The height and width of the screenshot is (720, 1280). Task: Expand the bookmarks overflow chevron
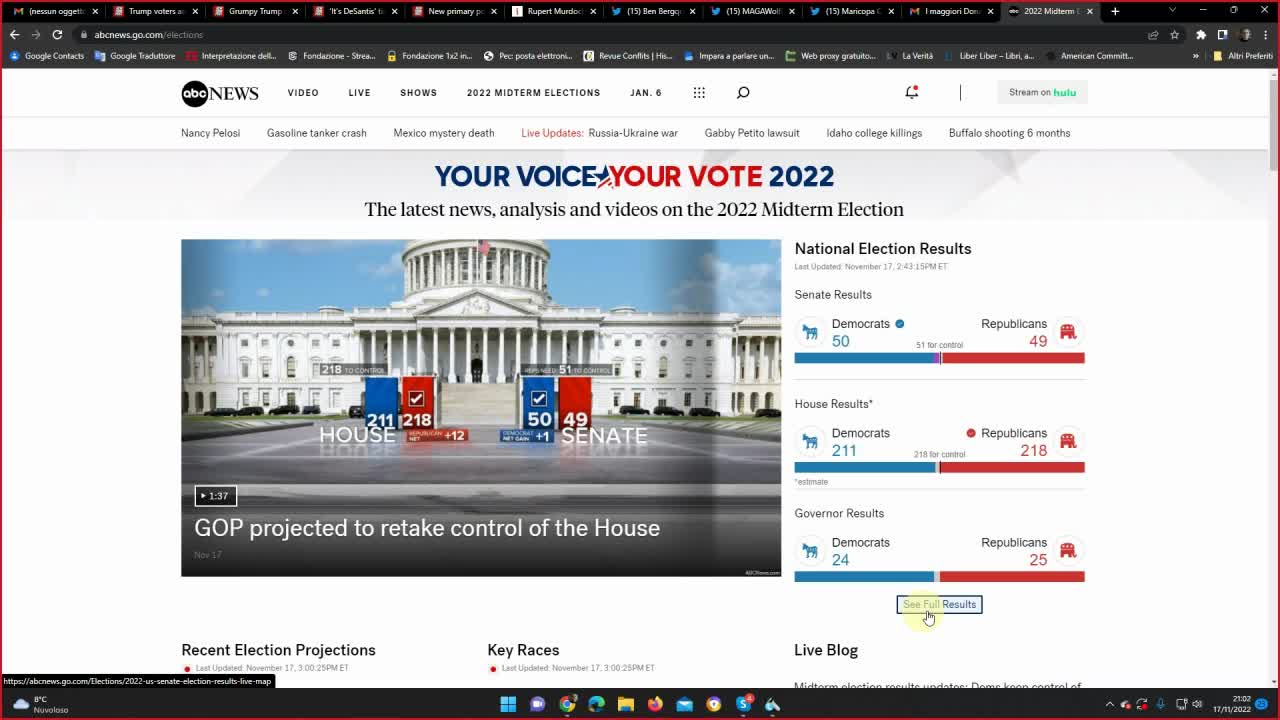click(x=1196, y=56)
